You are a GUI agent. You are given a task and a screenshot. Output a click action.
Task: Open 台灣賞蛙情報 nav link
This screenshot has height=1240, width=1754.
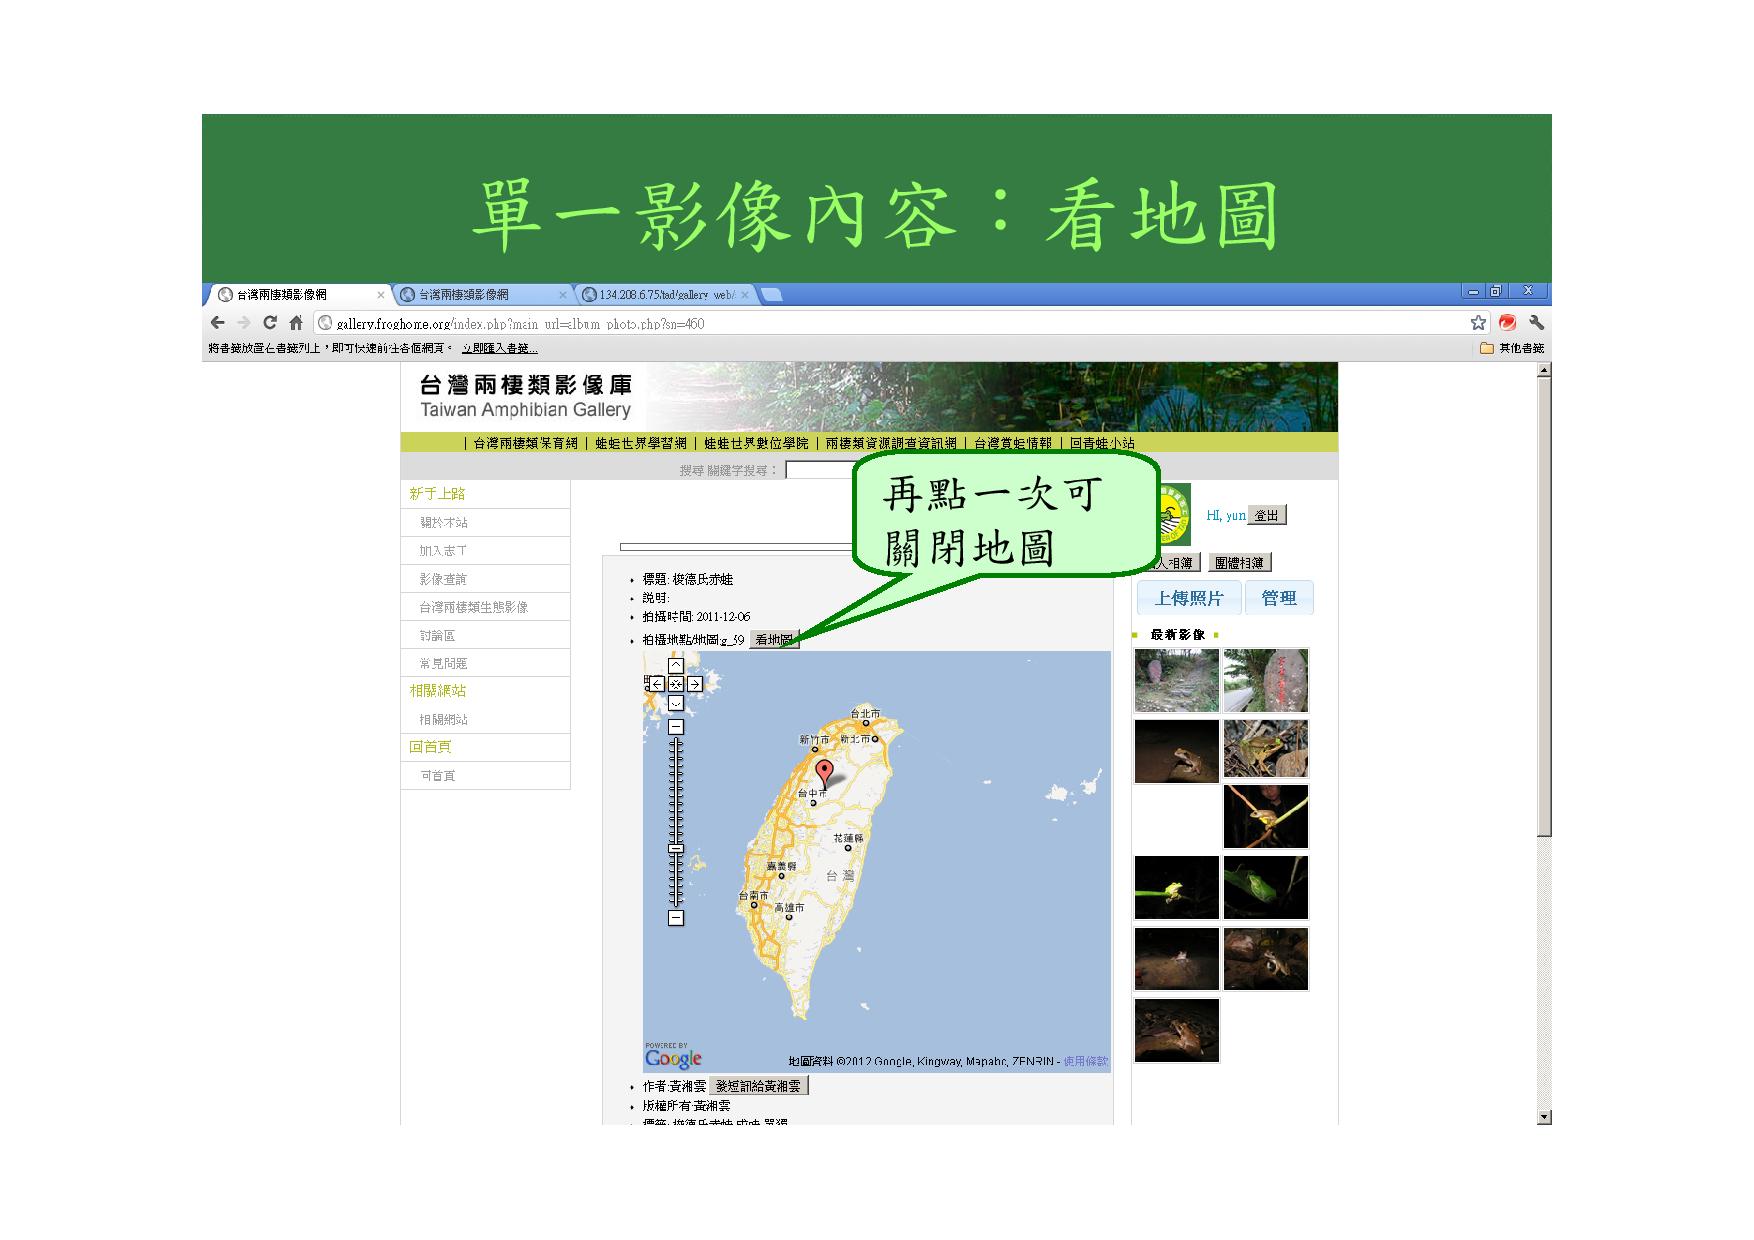(1013, 443)
